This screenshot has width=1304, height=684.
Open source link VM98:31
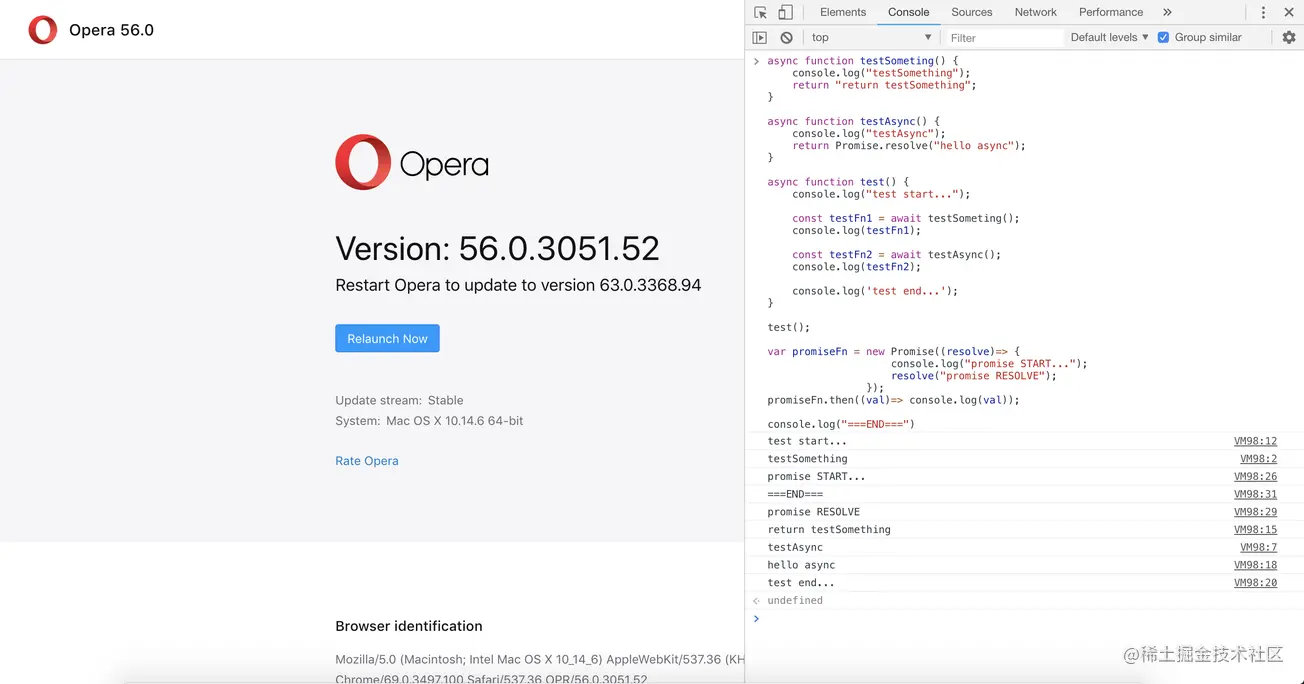(x=1255, y=494)
